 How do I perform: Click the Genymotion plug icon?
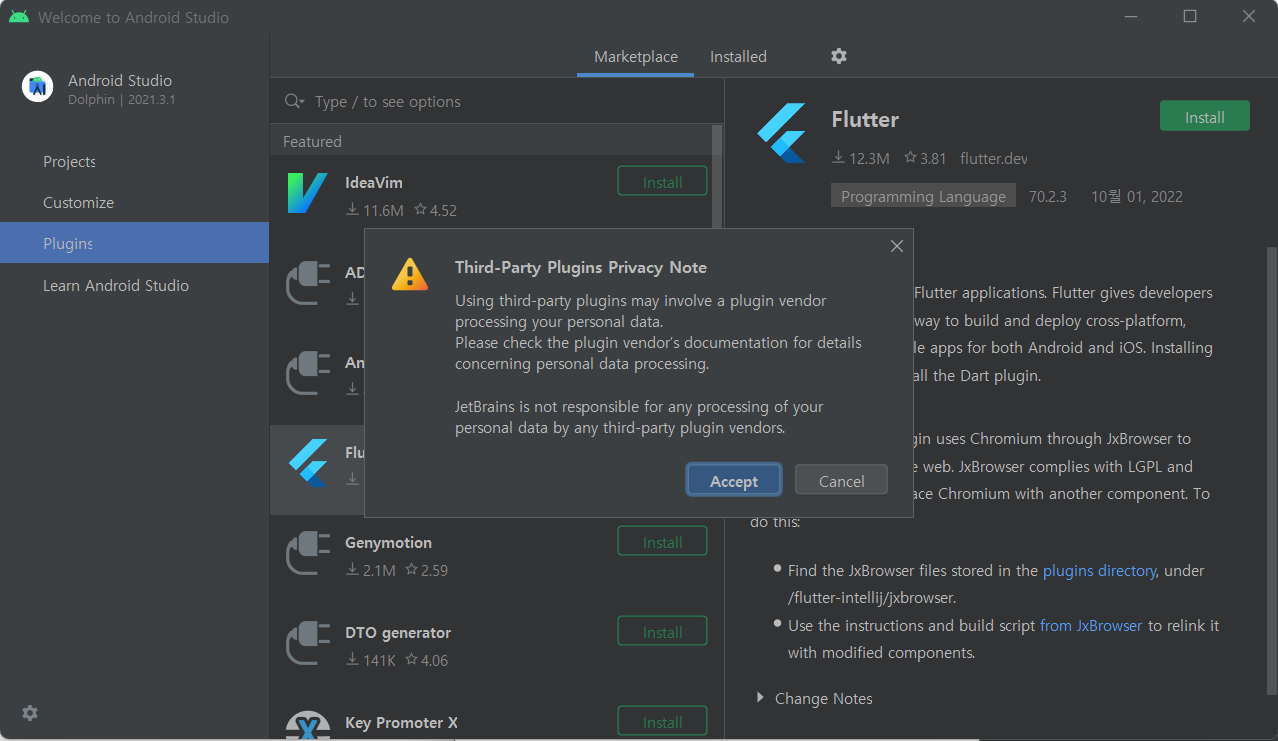pyautogui.click(x=307, y=553)
